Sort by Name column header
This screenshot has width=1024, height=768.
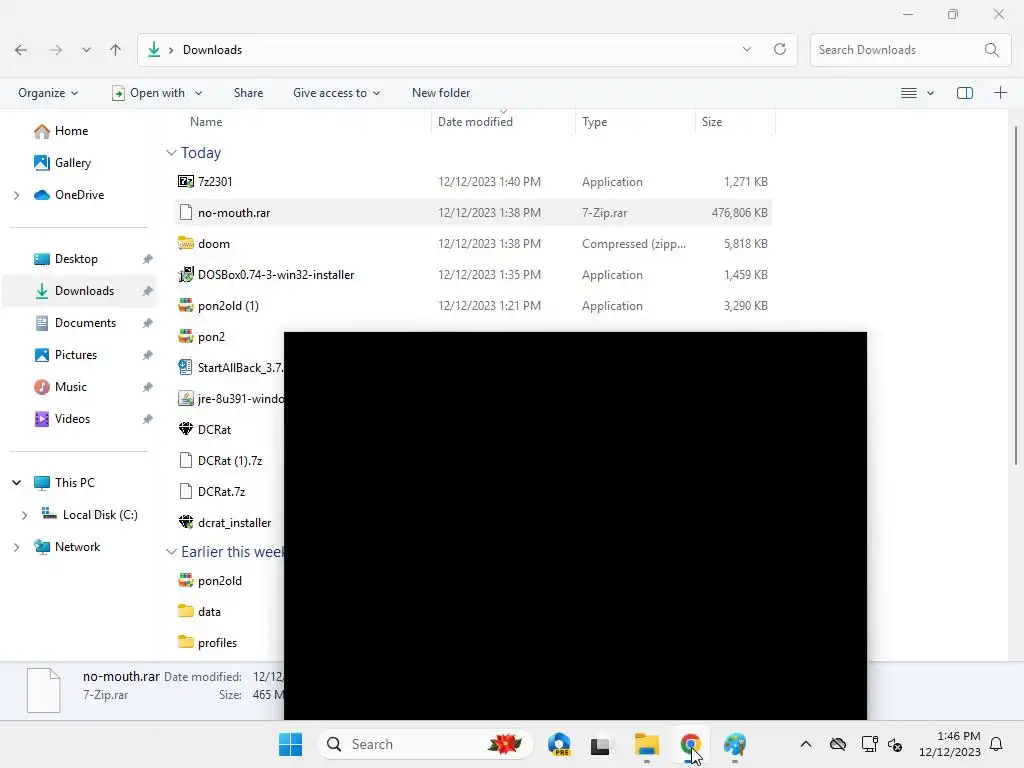point(206,121)
